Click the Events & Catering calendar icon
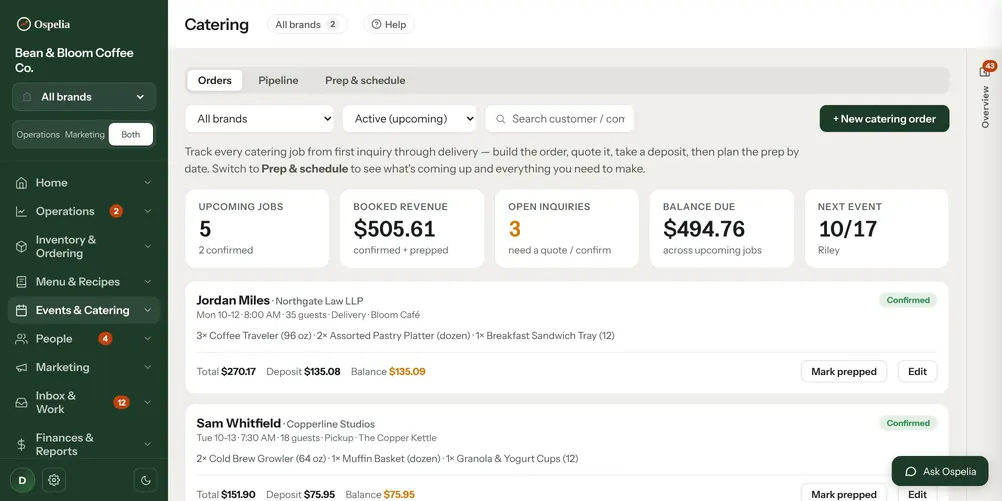 click(21, 311)
